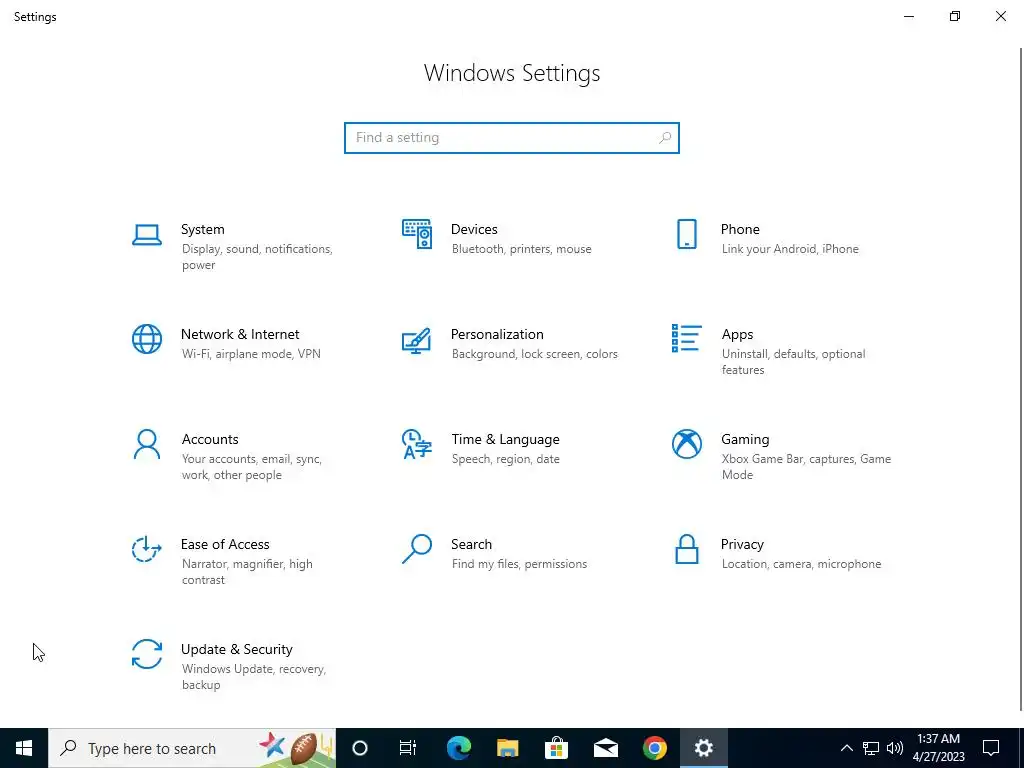Click the Ease of Access heading
1024x768 pixels.
(225, 545)
